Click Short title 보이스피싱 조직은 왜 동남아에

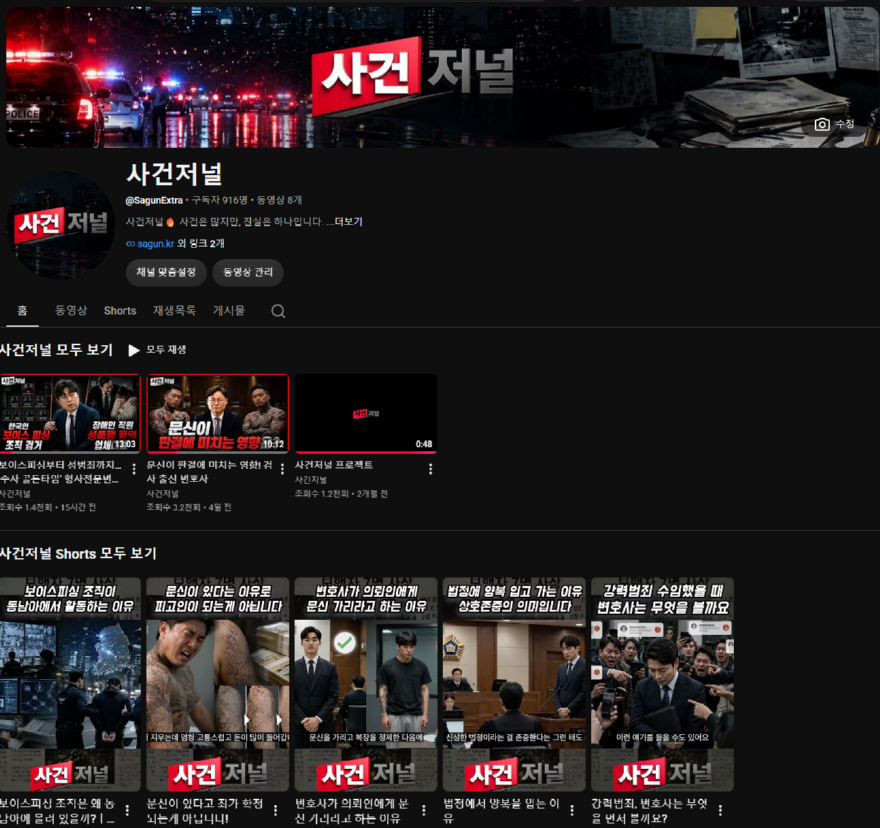coord(57,811)
